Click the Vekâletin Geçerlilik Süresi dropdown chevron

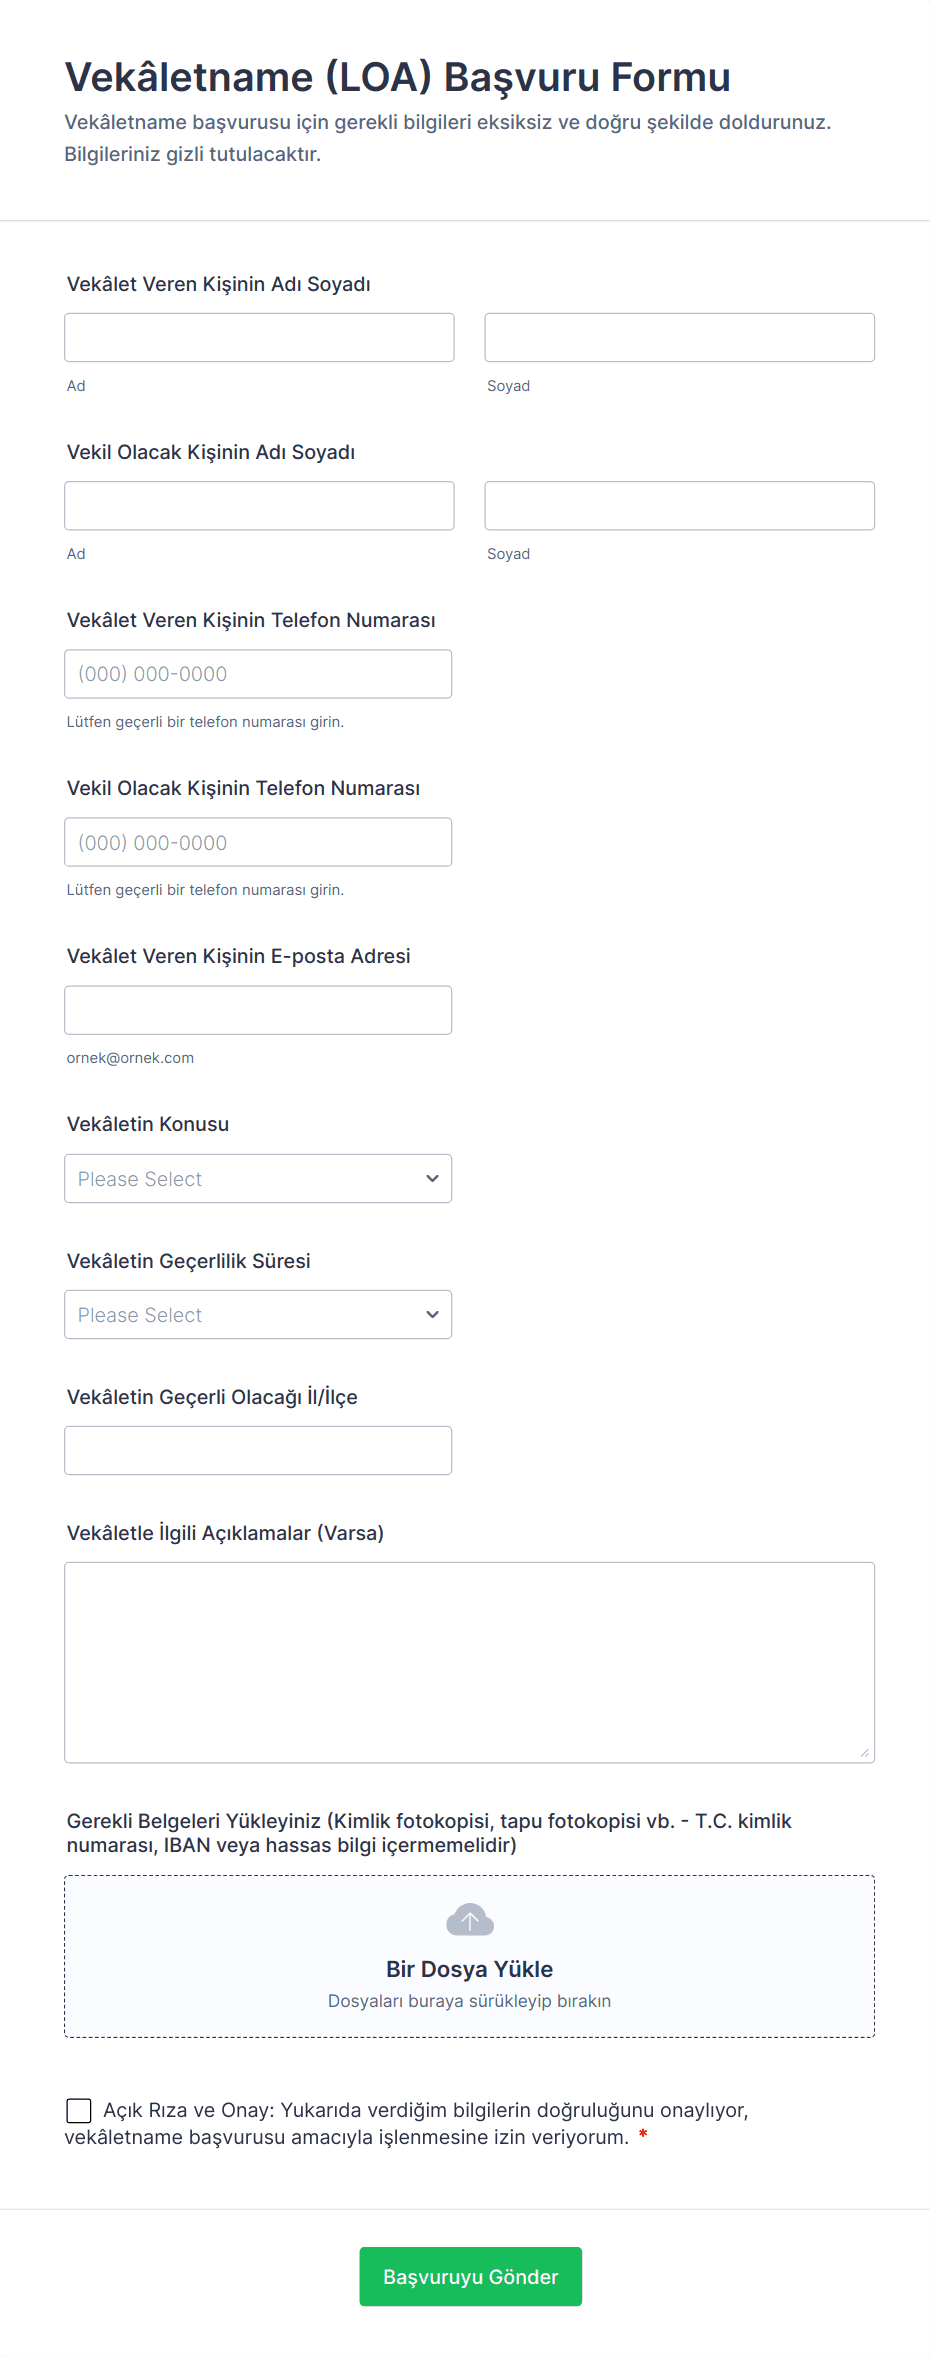pos(432,1314)
